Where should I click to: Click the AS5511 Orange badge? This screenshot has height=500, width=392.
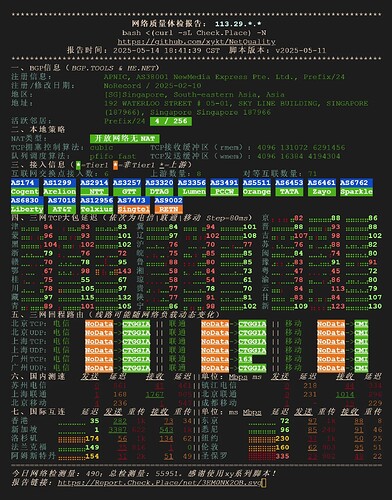[x=257, y=187]
